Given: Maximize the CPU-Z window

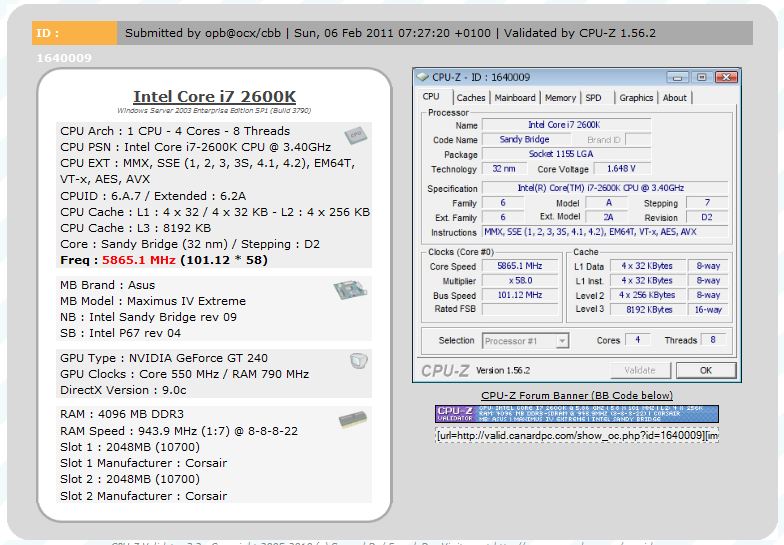Looking at the screenshot, I should [702, 78].
